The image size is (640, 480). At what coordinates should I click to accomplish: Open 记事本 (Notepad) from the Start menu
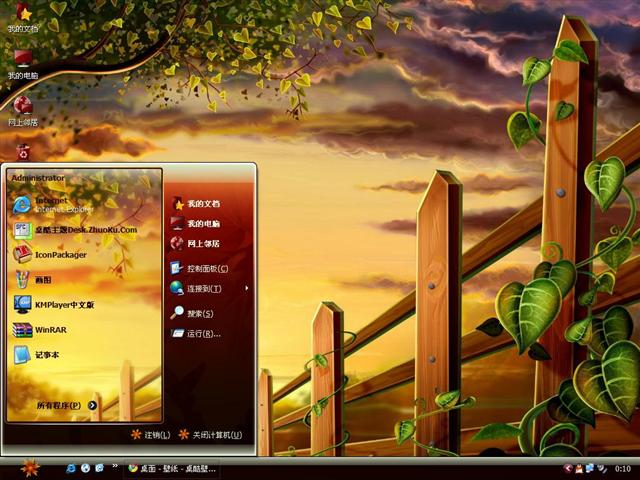pos(36,355)
